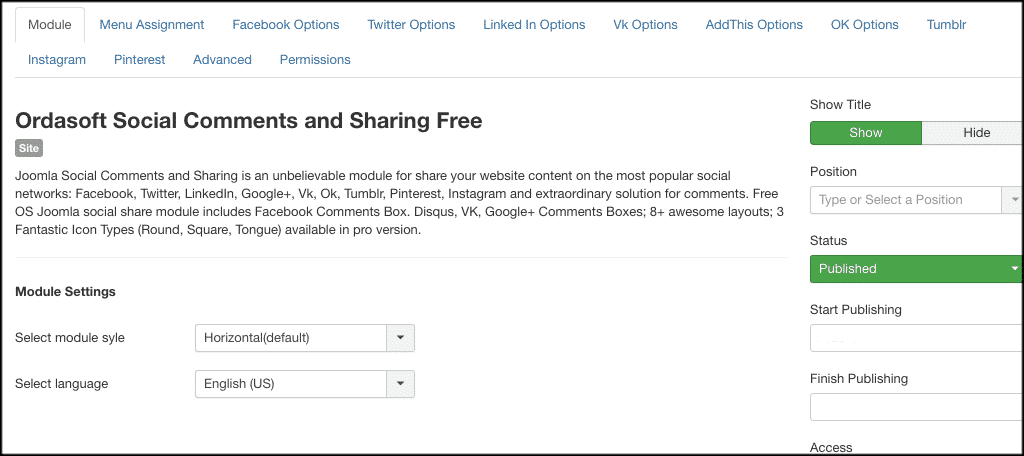The image size is (1024, 456).
Task: Set Show Title to Show
Action: 865,133
